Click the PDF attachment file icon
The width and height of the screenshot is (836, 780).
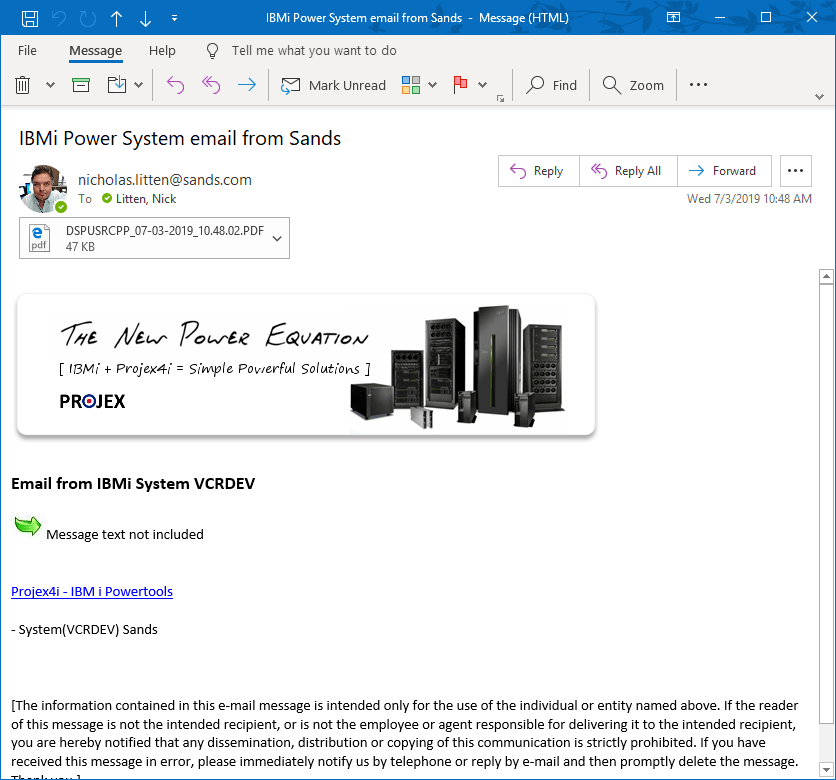(39, 238)
